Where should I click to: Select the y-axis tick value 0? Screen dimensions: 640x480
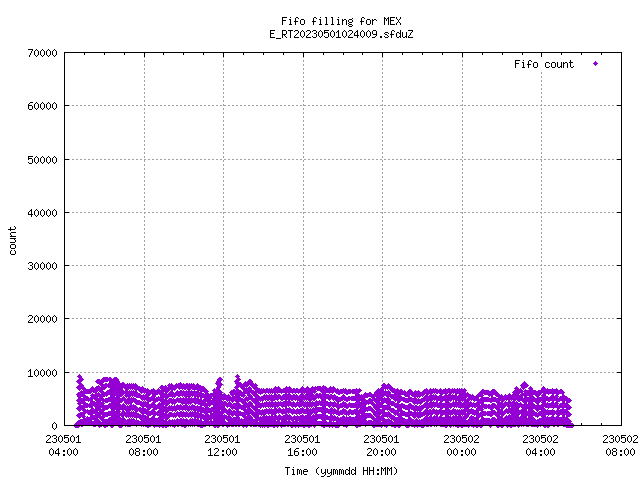(x=54, y=426)
